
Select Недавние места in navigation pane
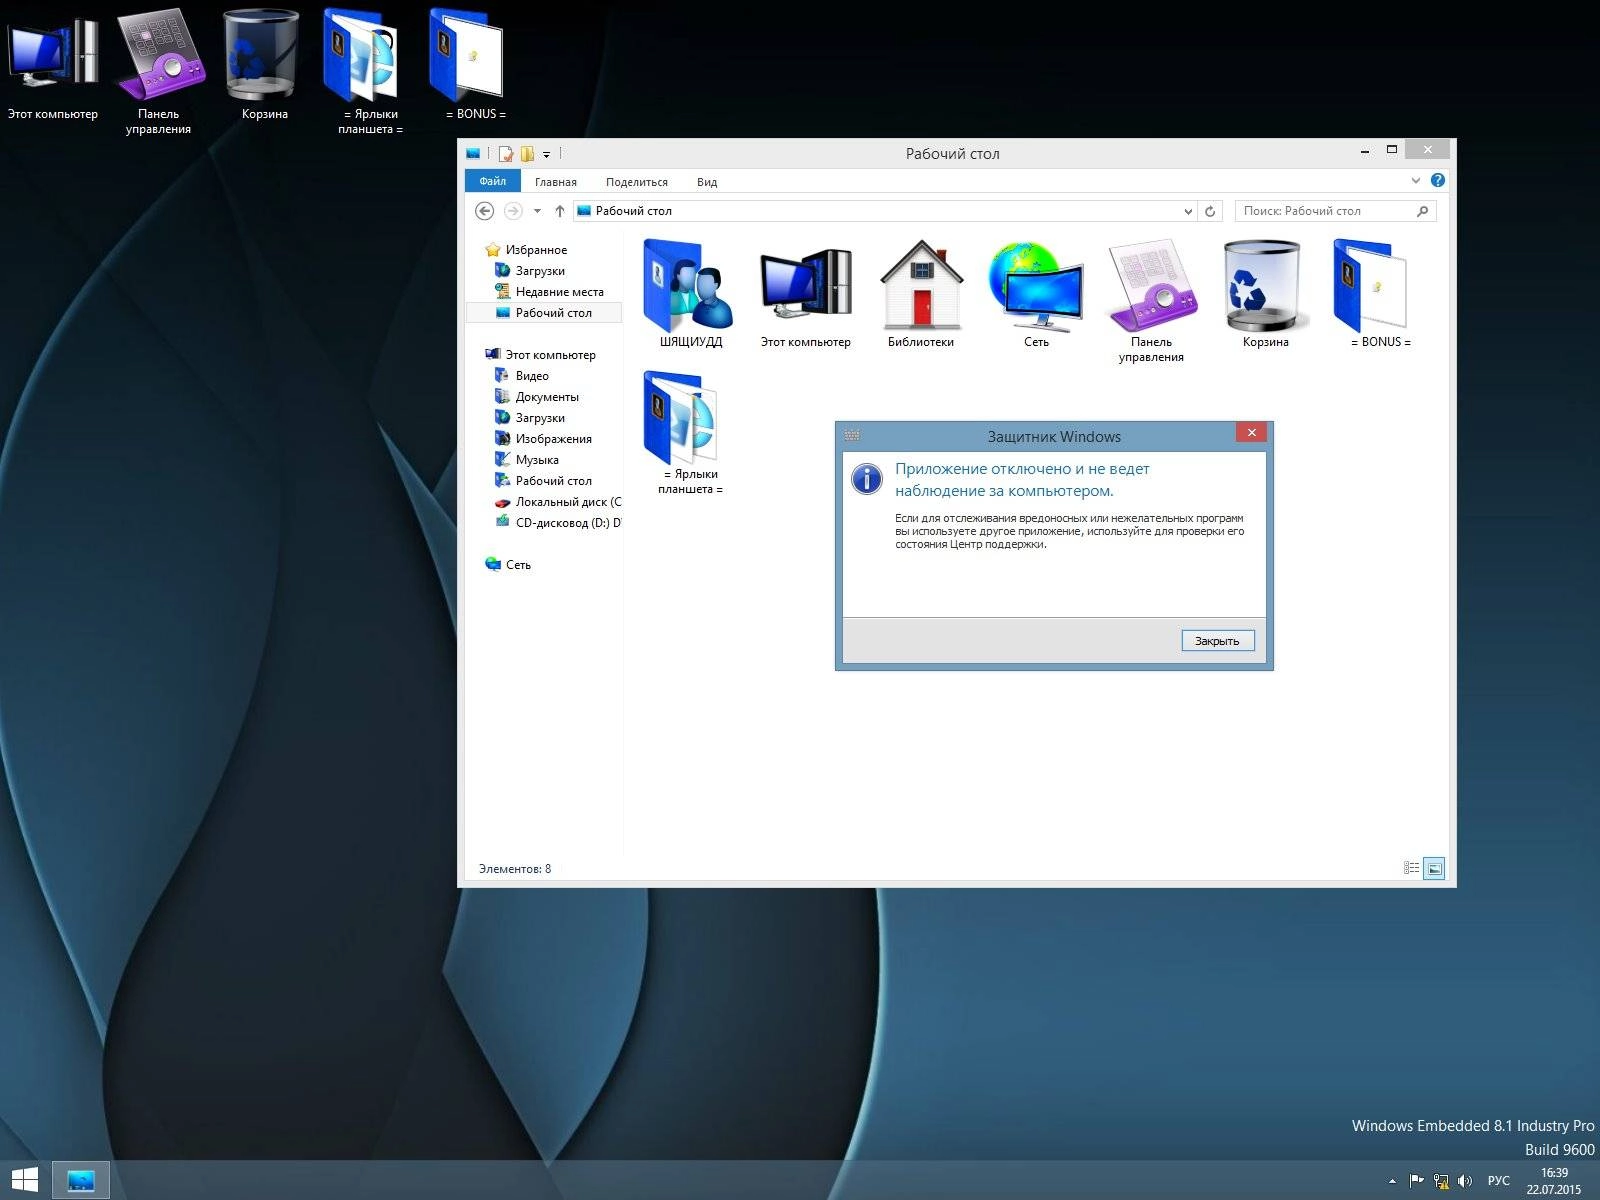tap(549, 292)
